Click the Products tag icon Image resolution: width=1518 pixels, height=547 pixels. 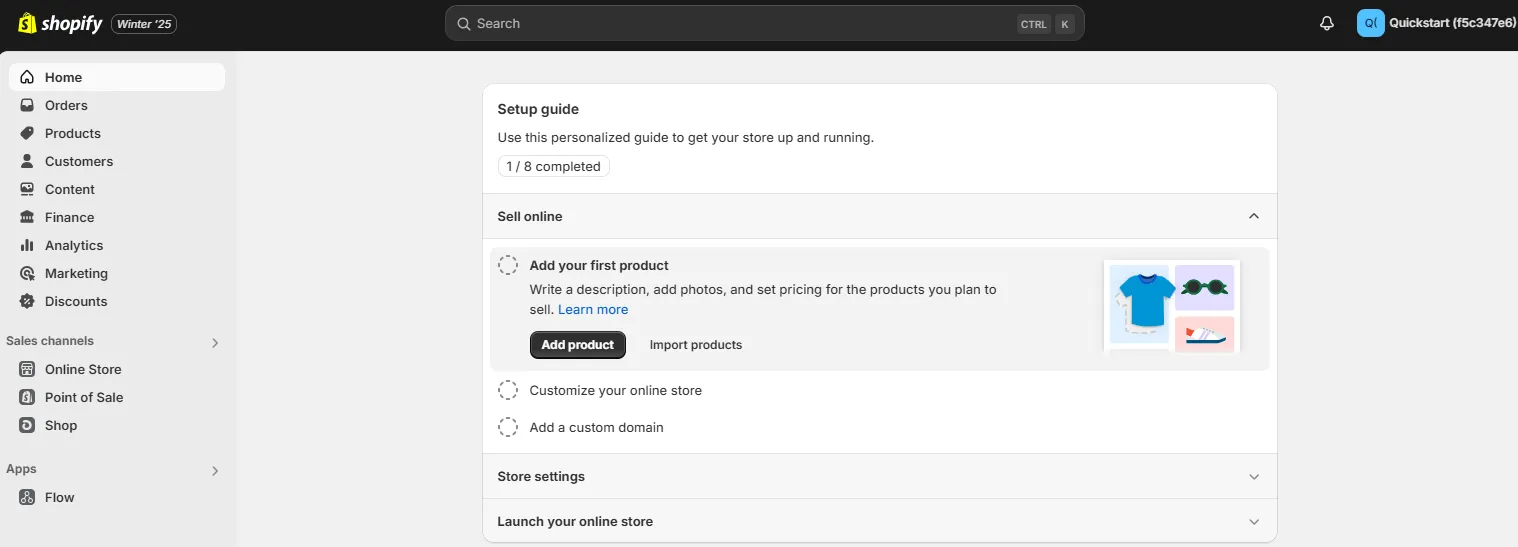tap(27, 133)
